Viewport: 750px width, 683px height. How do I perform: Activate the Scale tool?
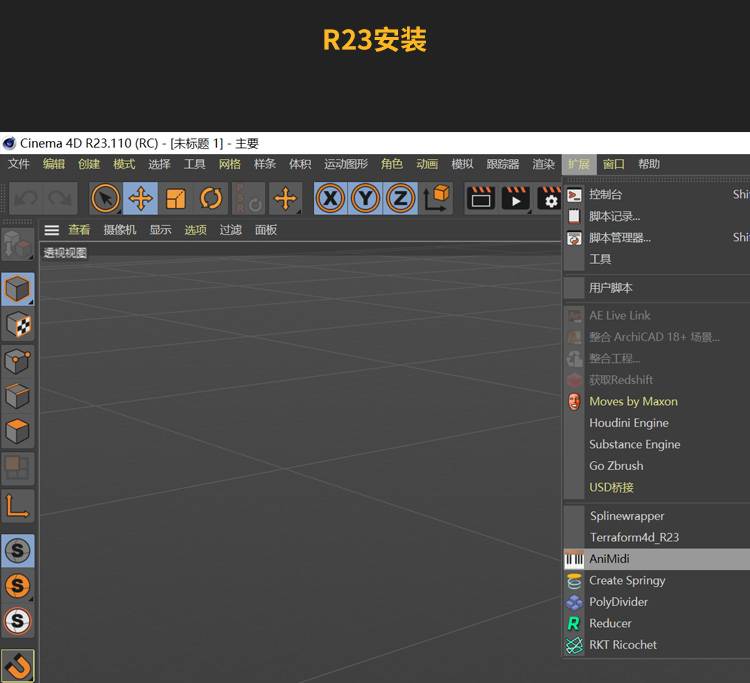176,198
